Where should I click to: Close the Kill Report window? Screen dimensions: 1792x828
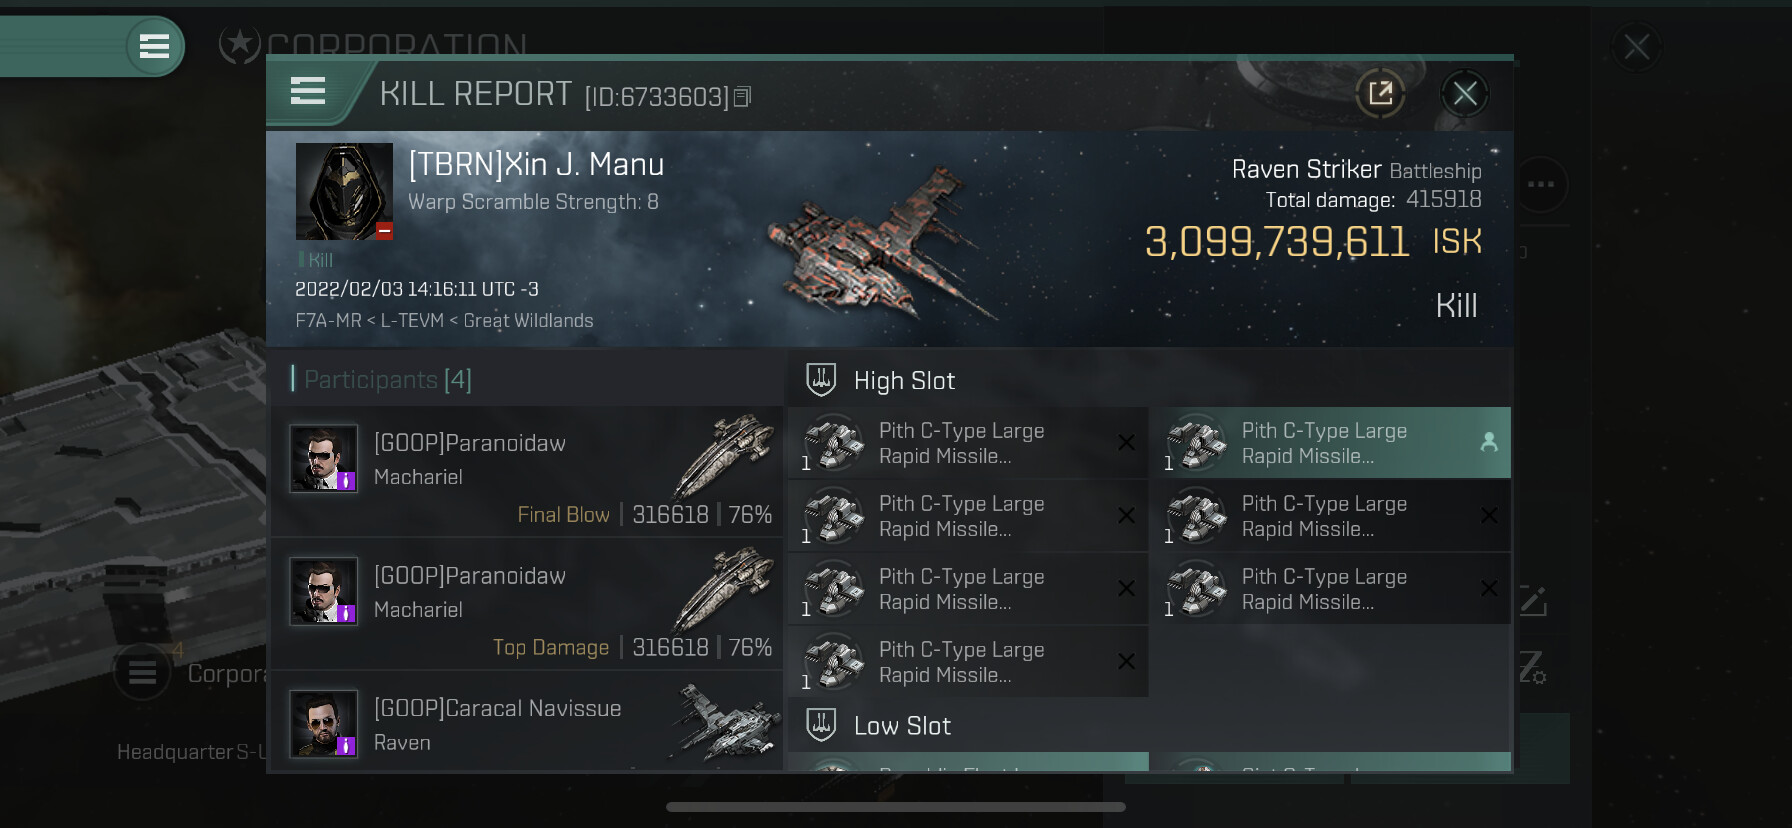1465,94
